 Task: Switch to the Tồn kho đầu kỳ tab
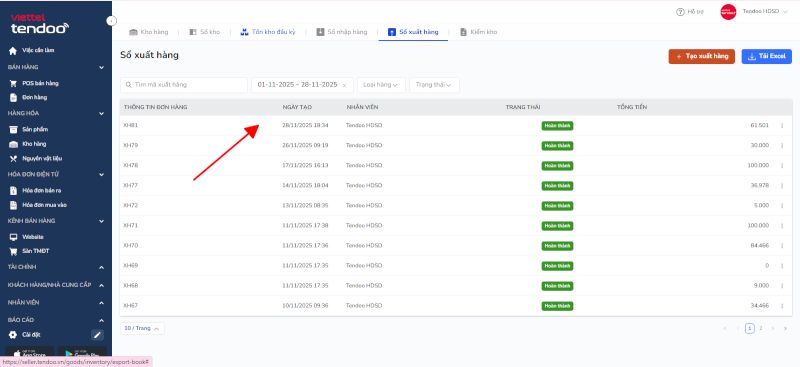(x=268, y=32)
